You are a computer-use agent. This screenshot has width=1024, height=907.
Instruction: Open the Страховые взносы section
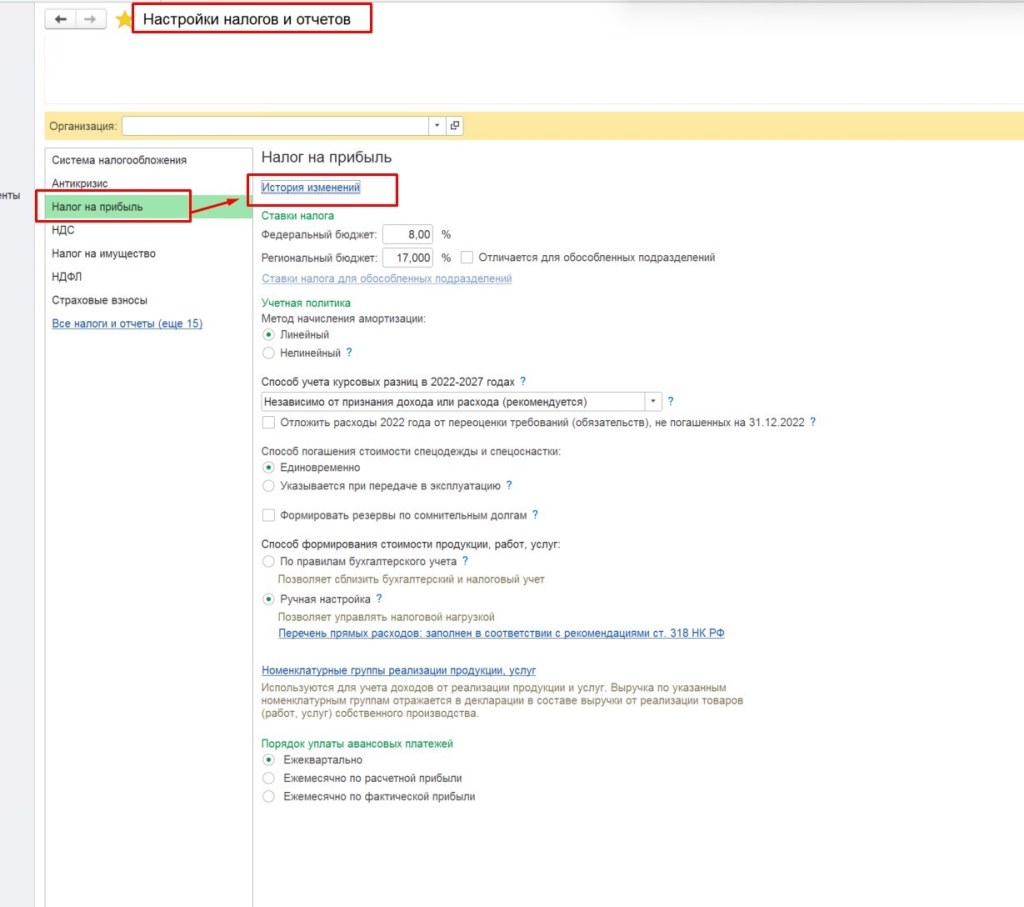100,300
